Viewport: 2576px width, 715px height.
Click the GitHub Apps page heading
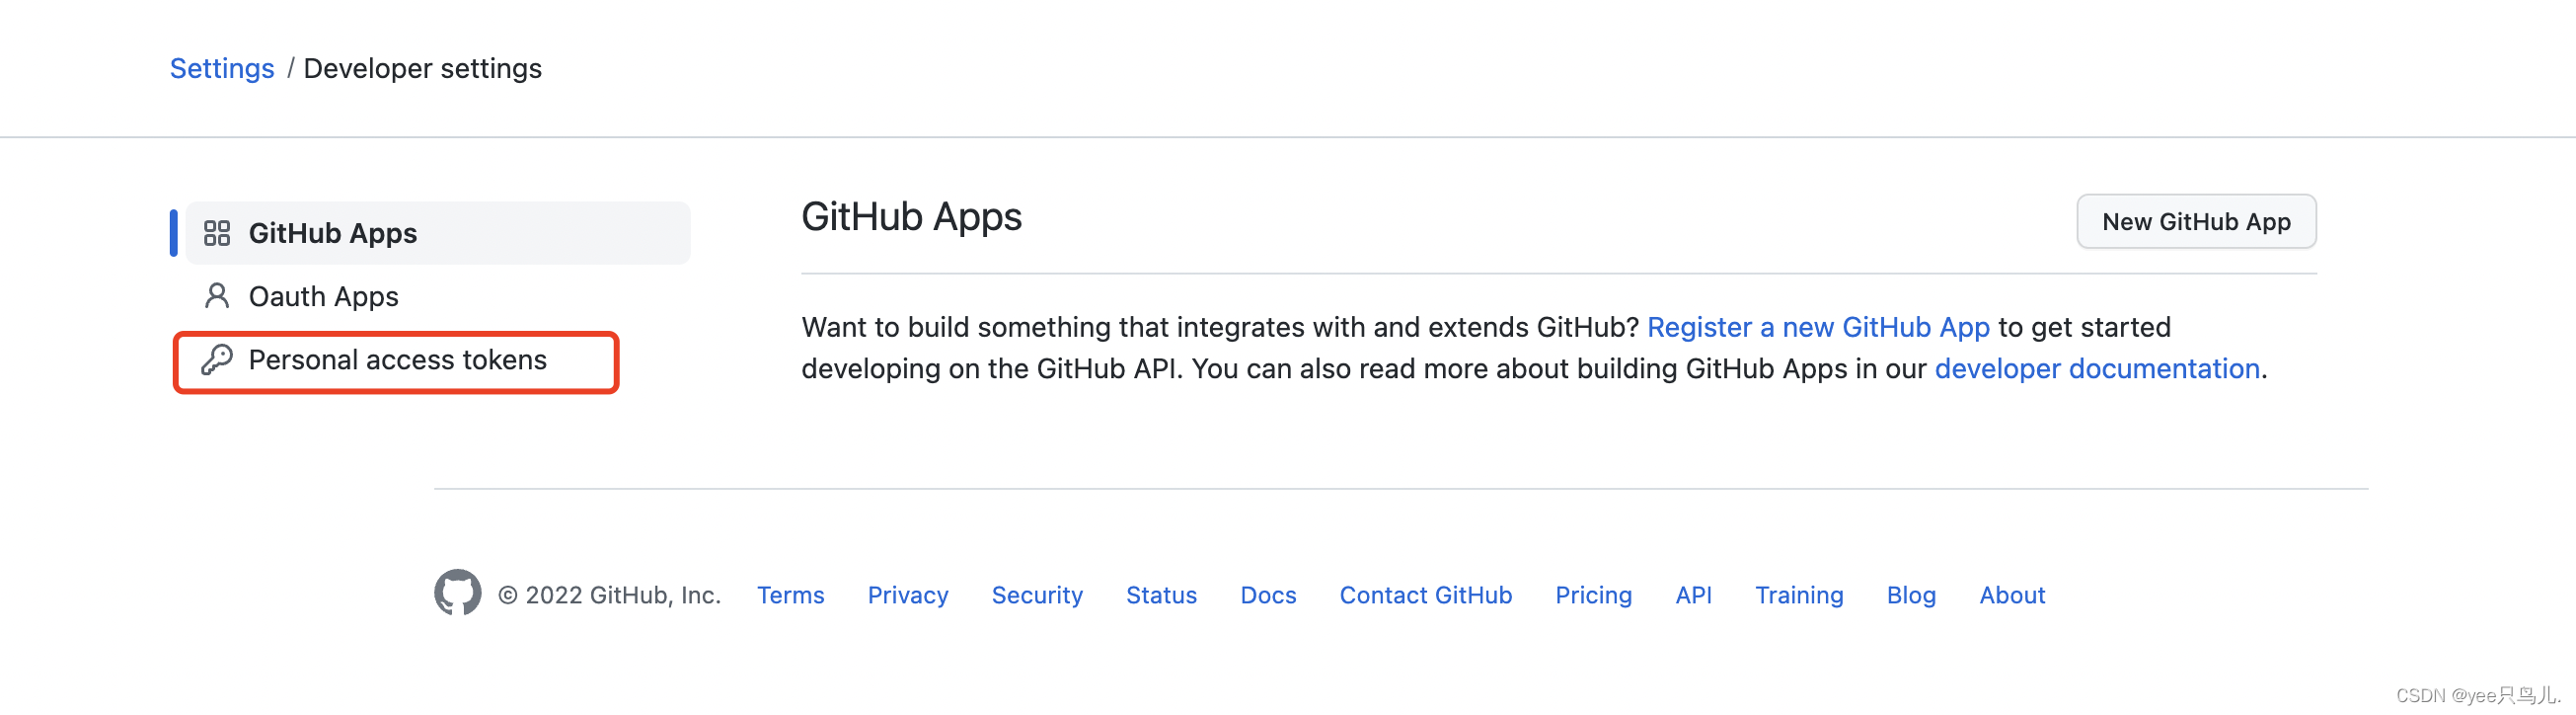point(911,217)
